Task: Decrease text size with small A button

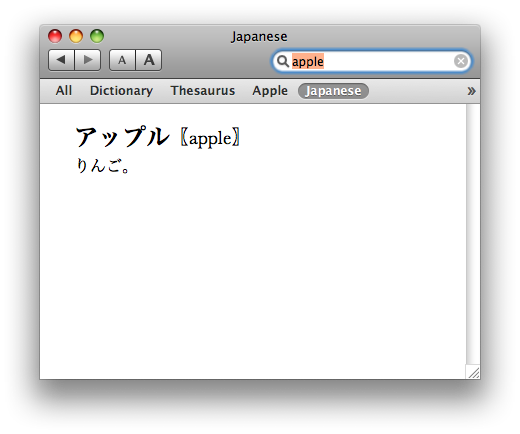Action: (x=122, y=60)
